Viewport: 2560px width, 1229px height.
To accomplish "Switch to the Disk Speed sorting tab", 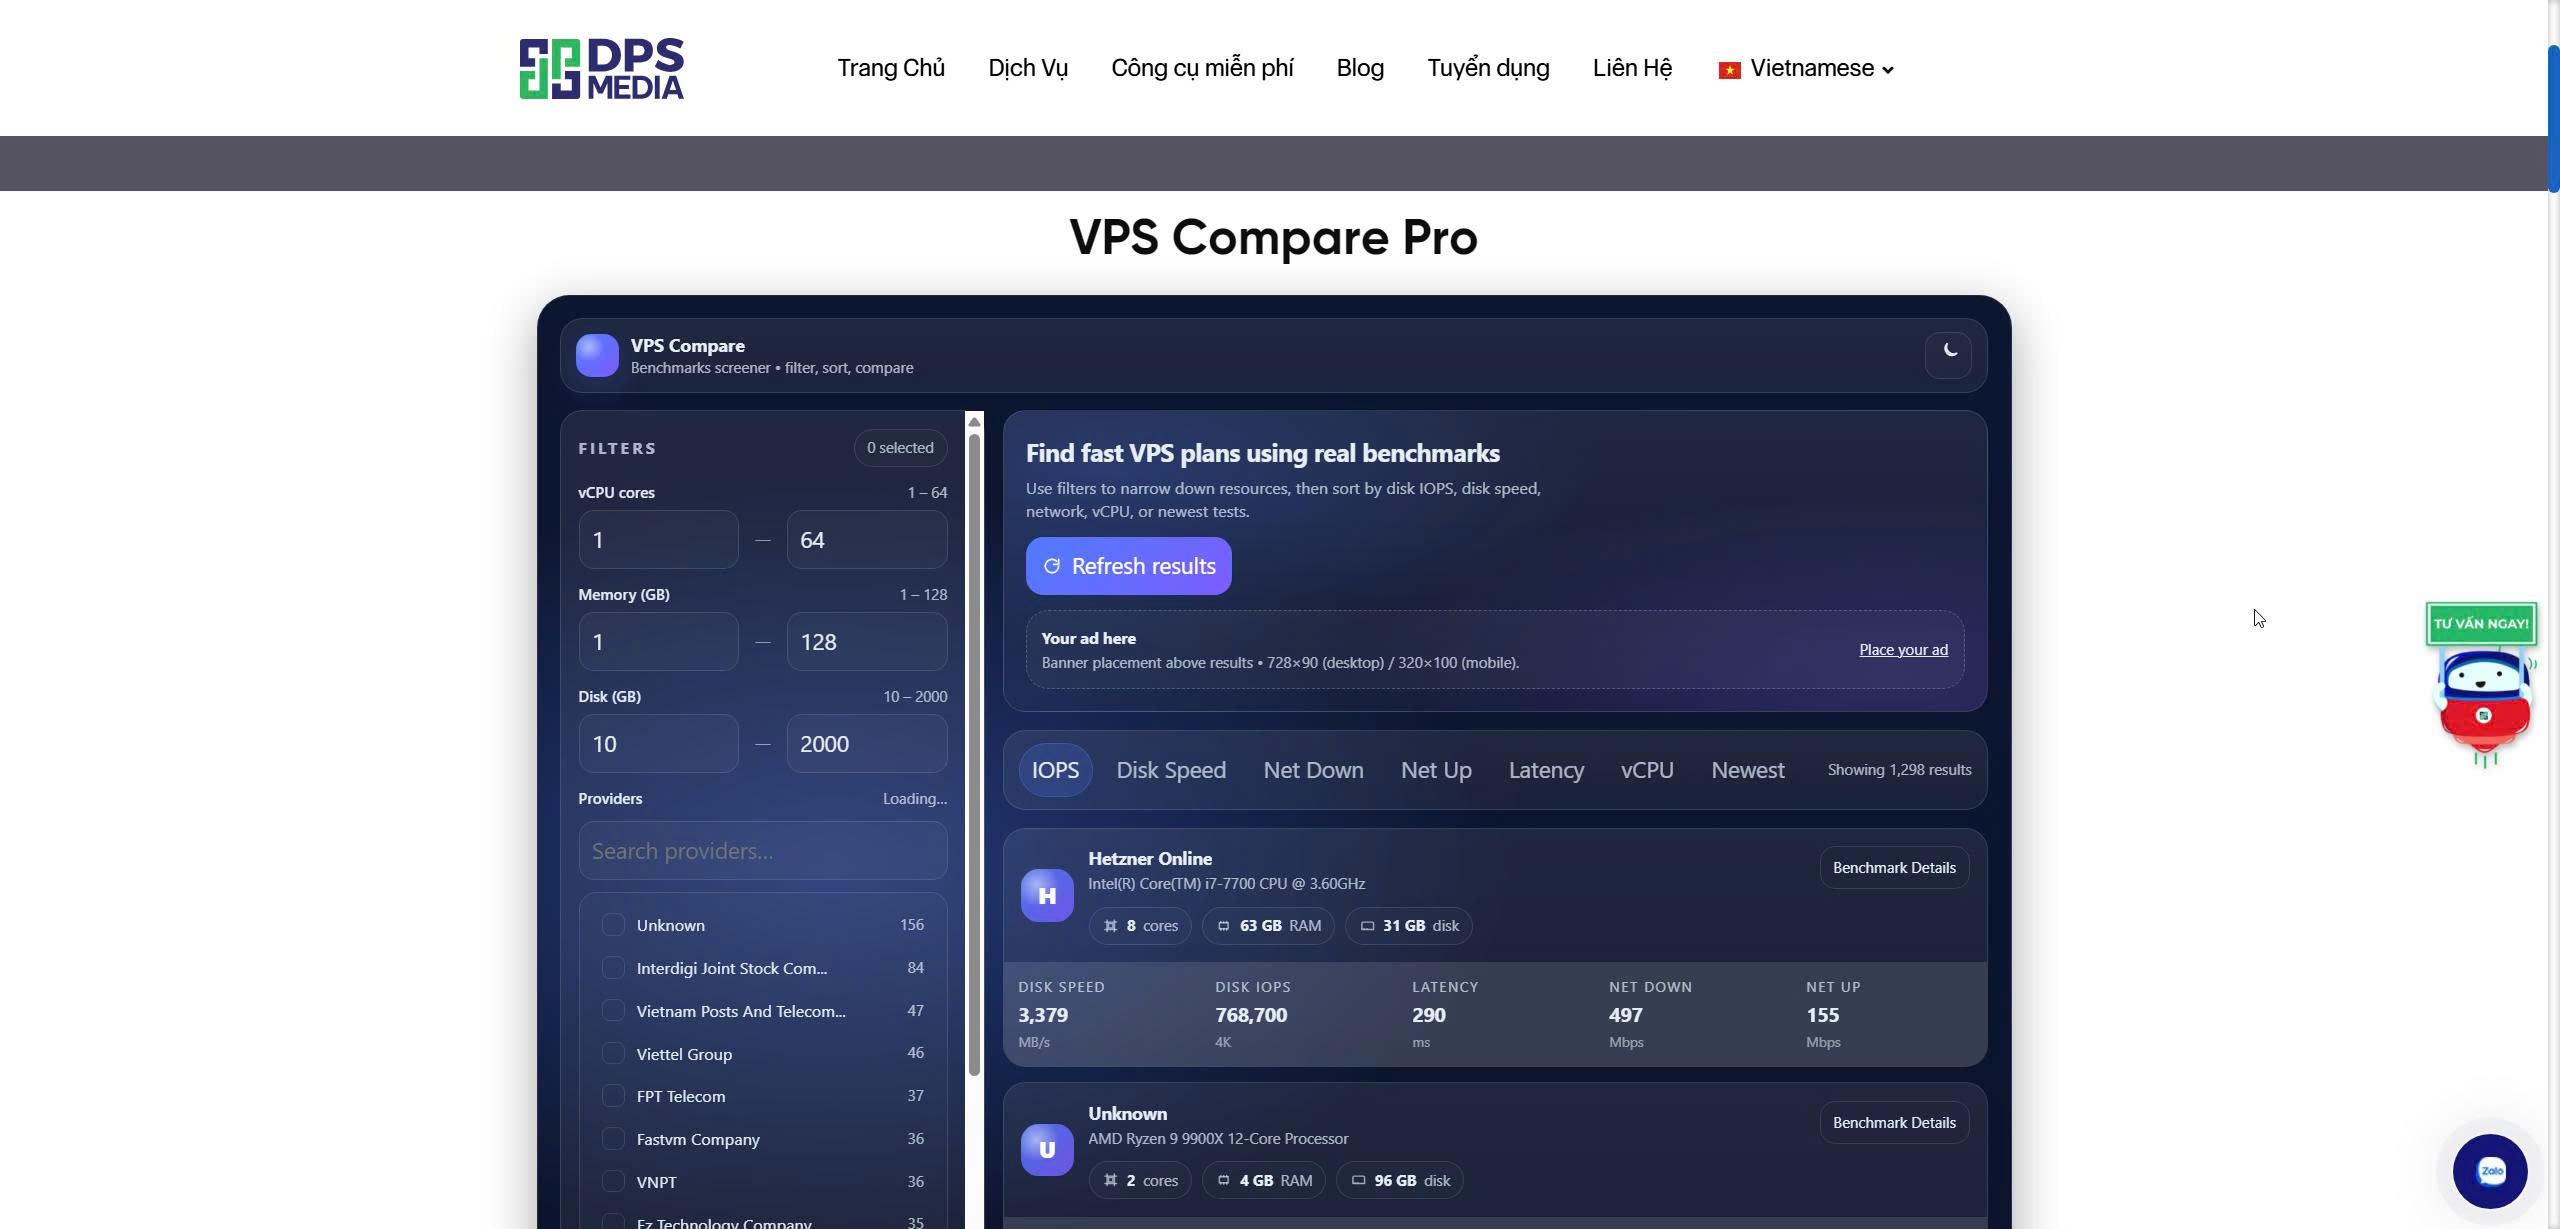I will coord(1170,770).
